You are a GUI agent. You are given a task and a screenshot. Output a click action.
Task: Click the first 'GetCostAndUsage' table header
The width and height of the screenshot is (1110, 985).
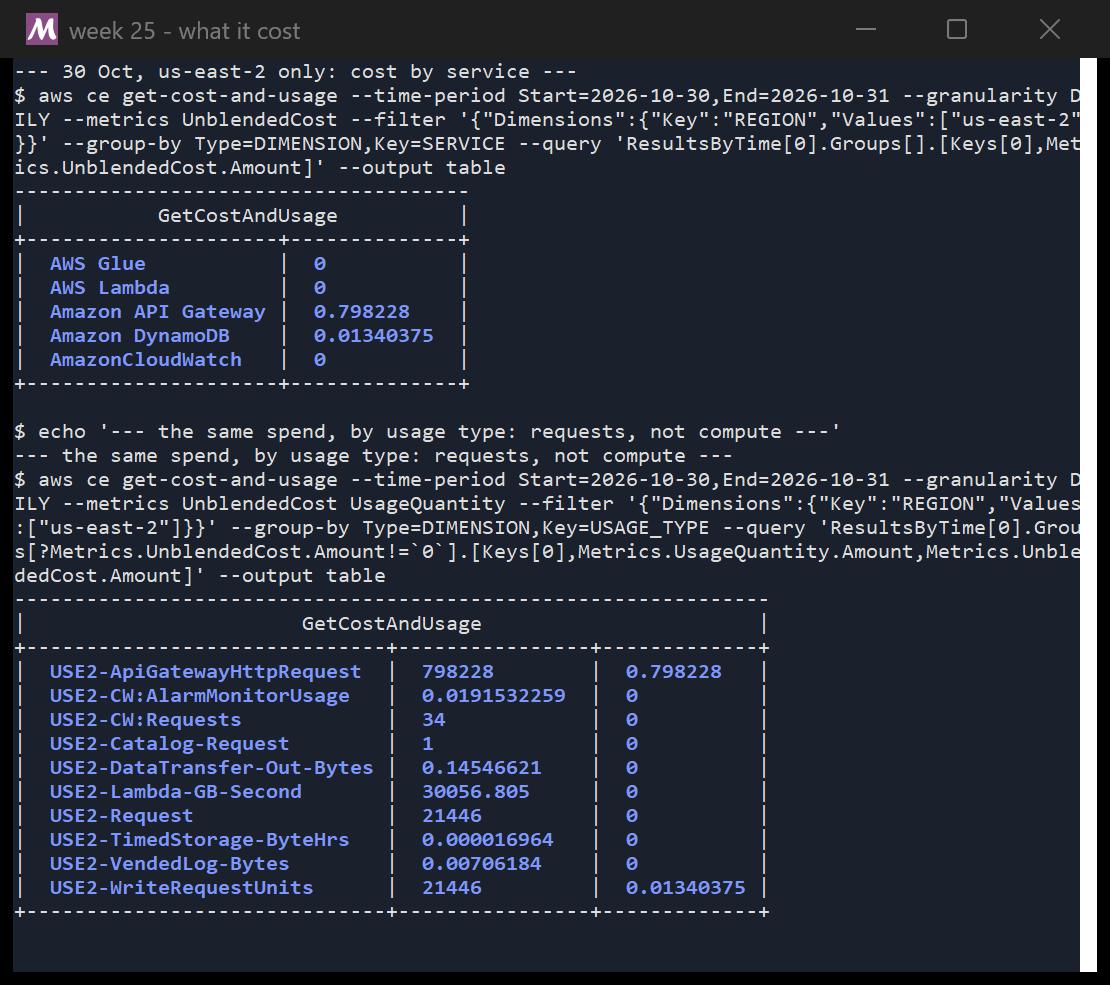(247, 215)
